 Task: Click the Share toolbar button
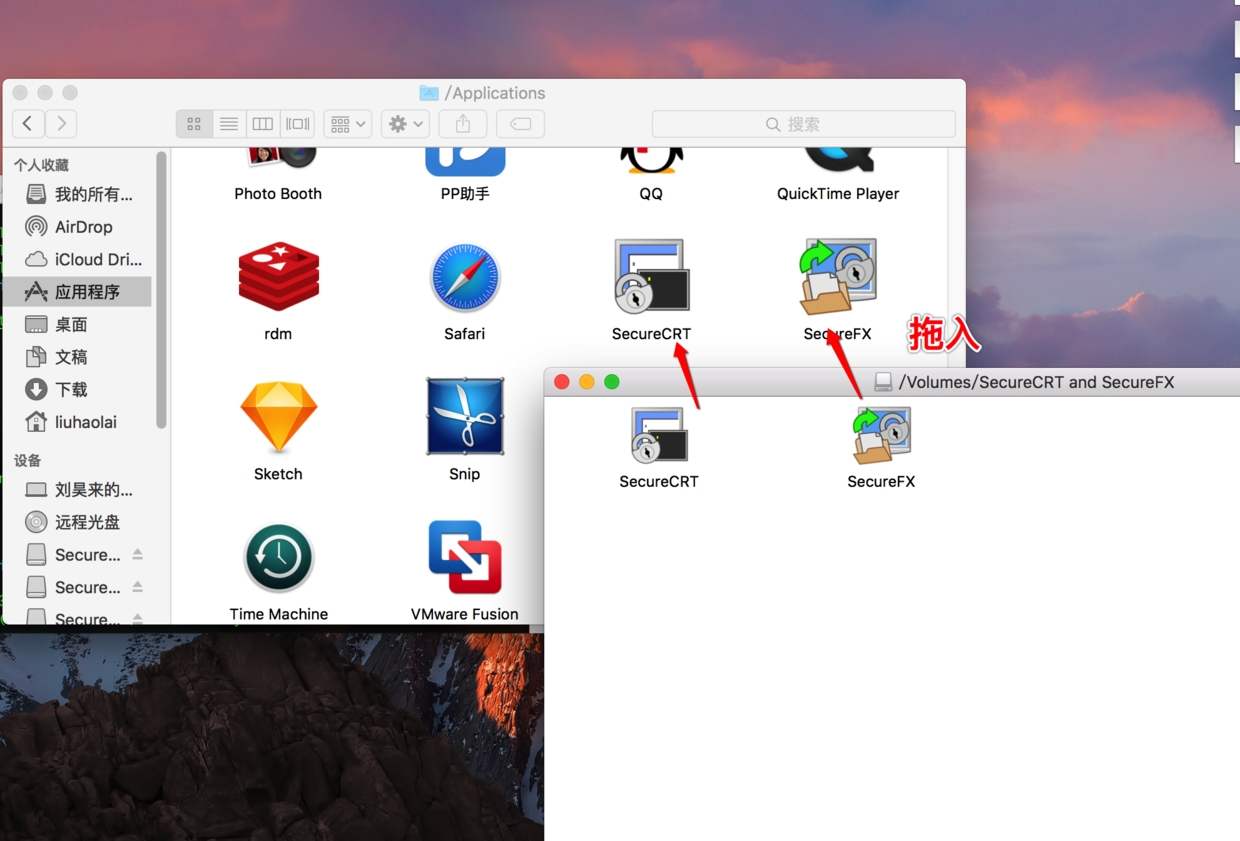[x=463, y=124]
